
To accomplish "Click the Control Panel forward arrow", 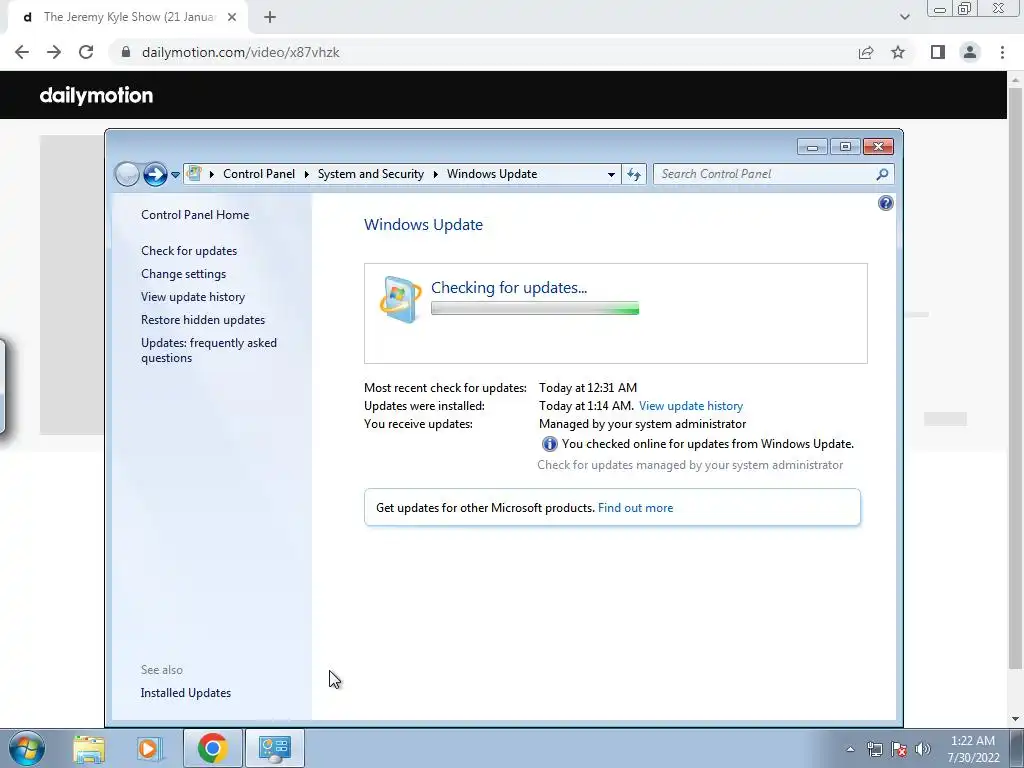I will [x=155, y=174].
